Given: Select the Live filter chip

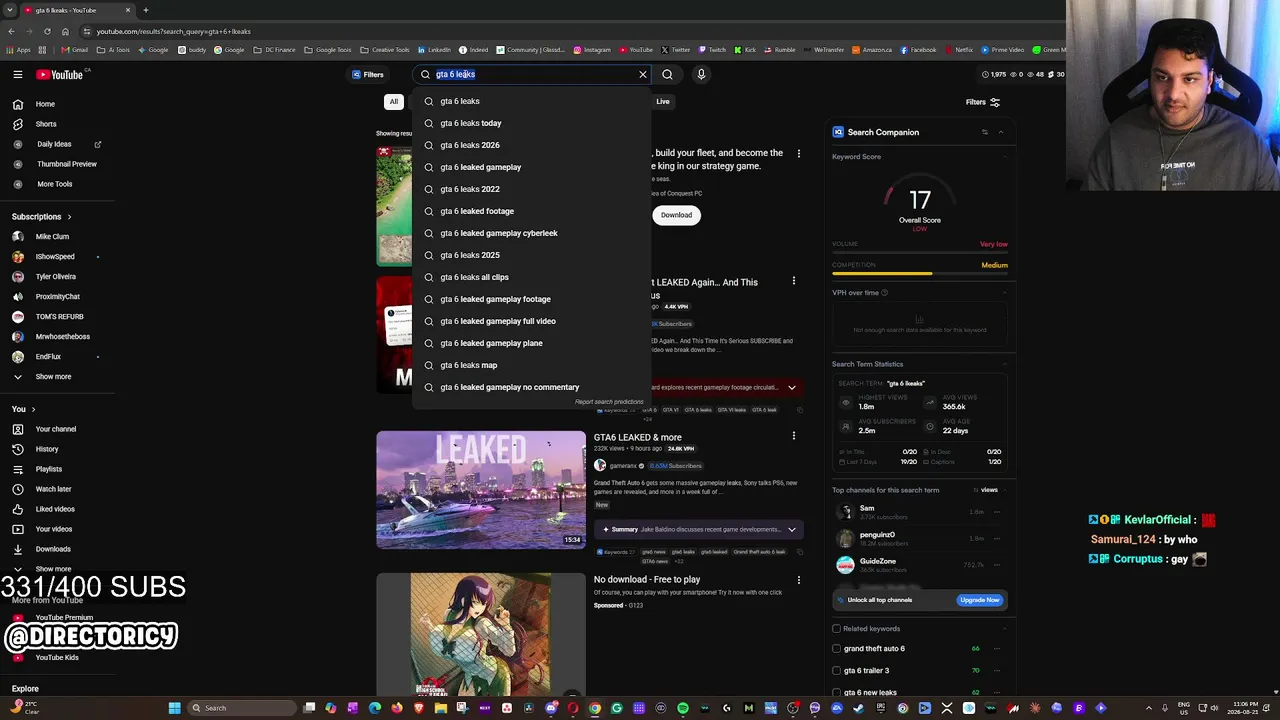Looking at the screenshot, I should [x=663, y=101].
